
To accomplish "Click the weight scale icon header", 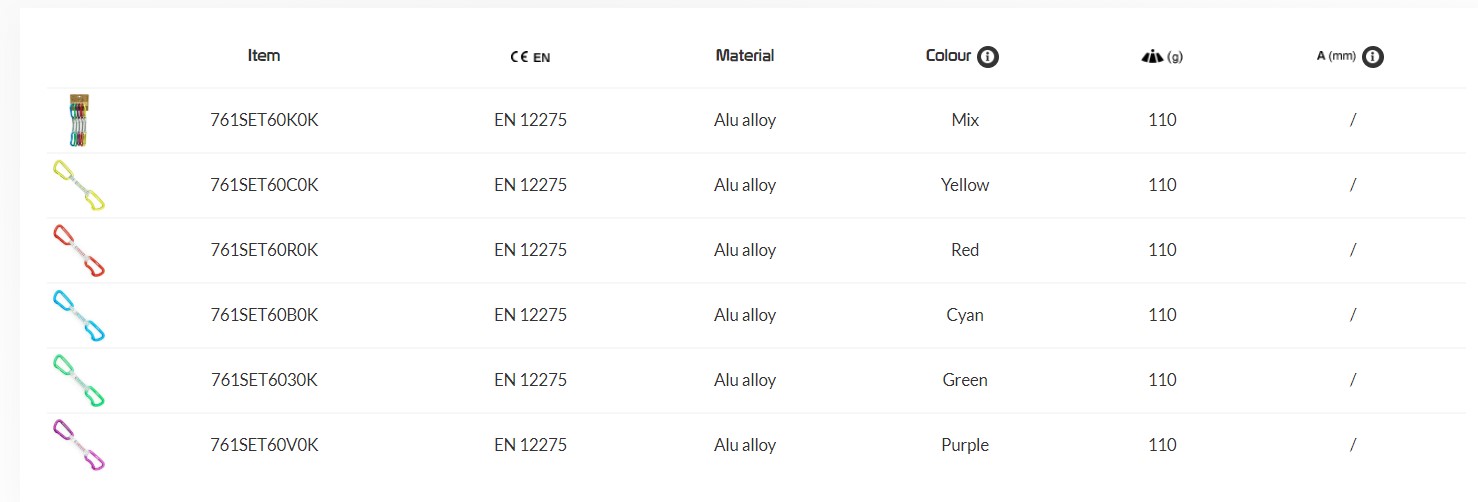I will tap(1152, 57).
